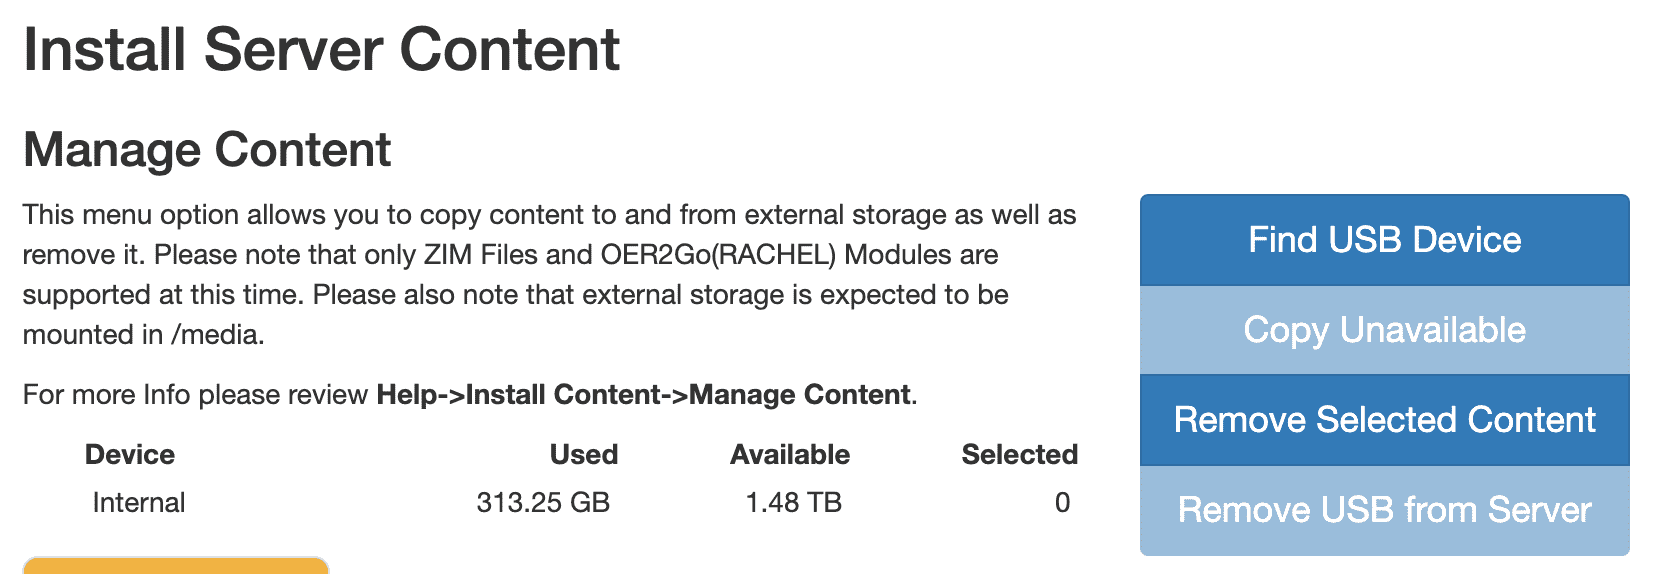1658x574 pixels.
Task: Click bold Help->Install Content->Manage Content text
Action: click(x=643, y=395)
